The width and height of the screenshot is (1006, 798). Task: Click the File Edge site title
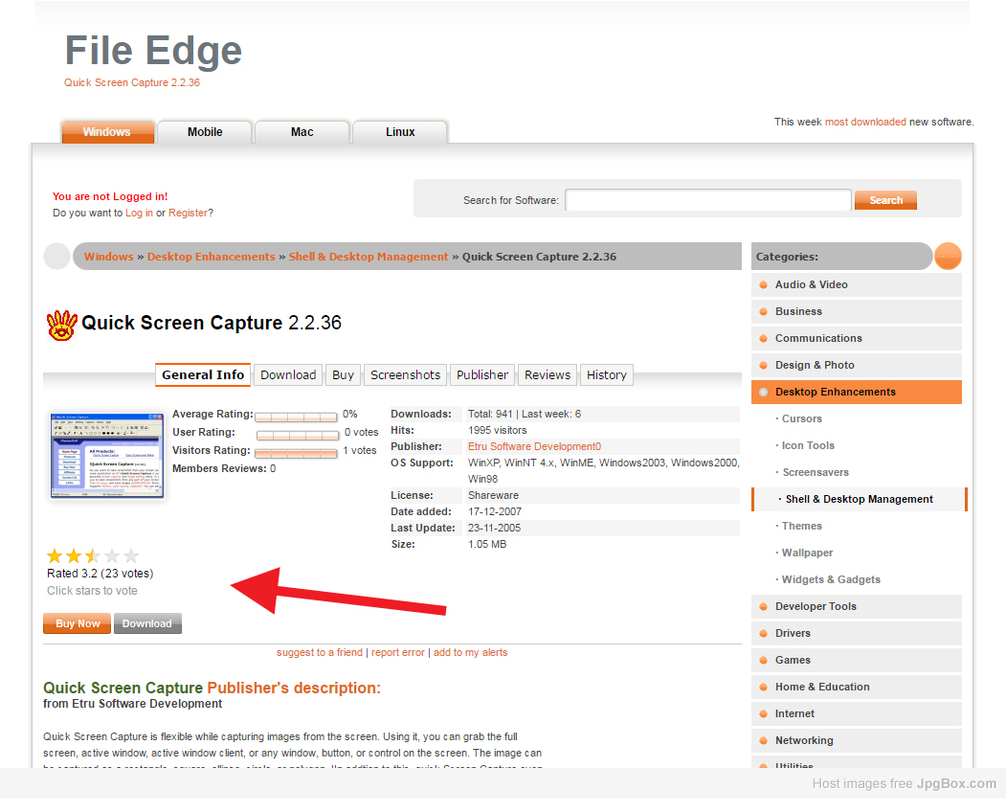pos(153,51)
